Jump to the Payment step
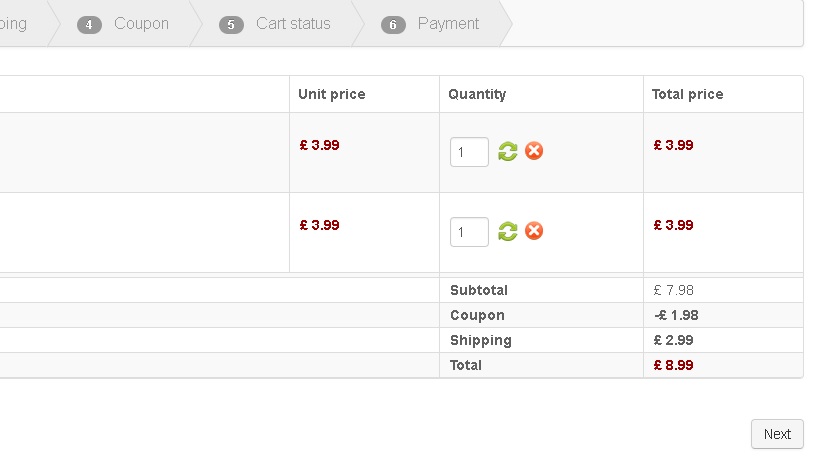Viewport: 813px width, 461px height. [x=448, y=23]
